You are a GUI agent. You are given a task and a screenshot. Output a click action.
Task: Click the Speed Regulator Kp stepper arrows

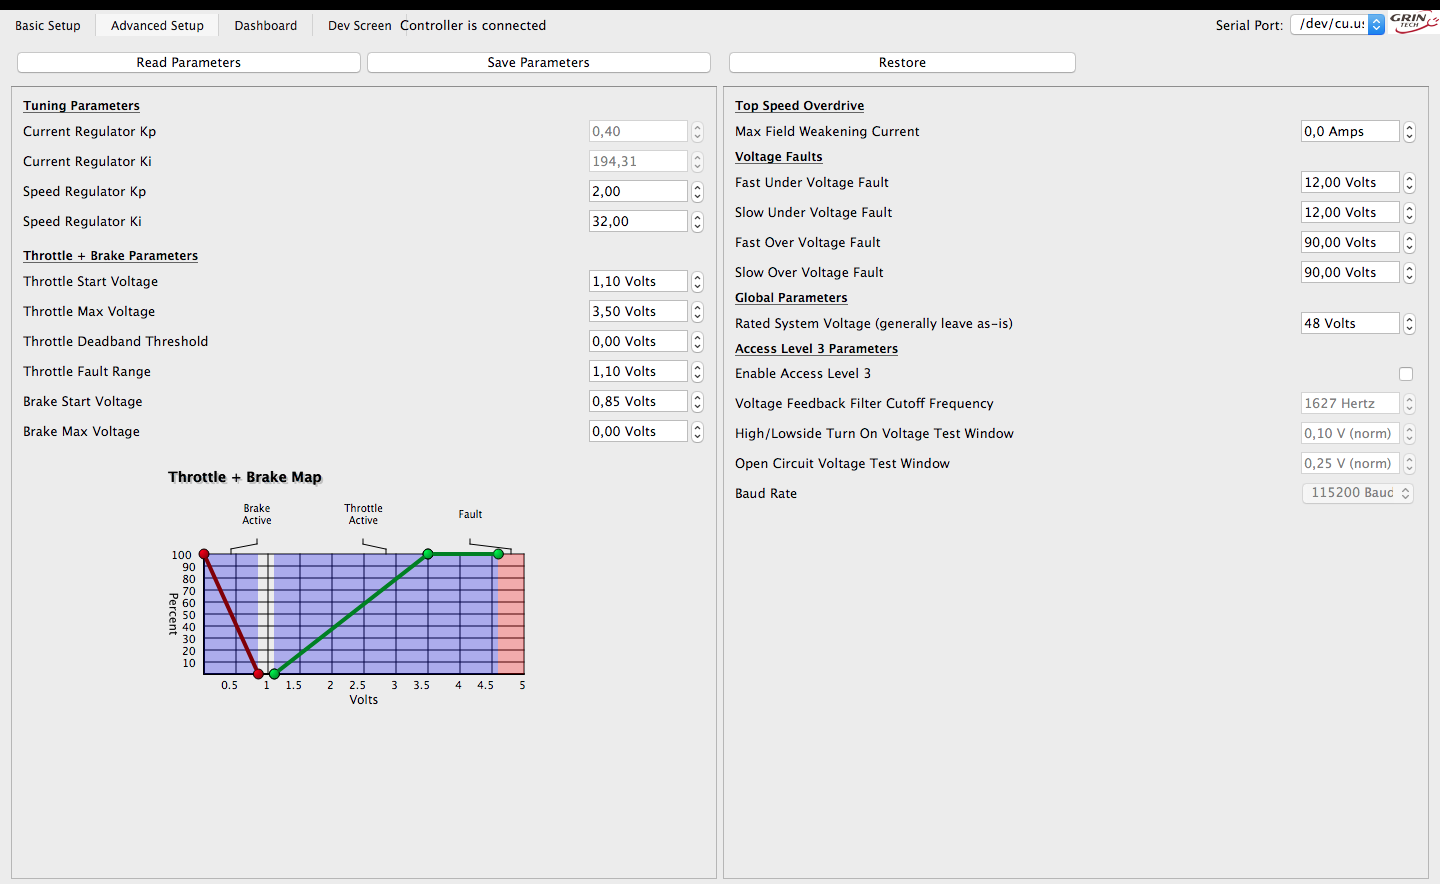[x=697, y=192]
